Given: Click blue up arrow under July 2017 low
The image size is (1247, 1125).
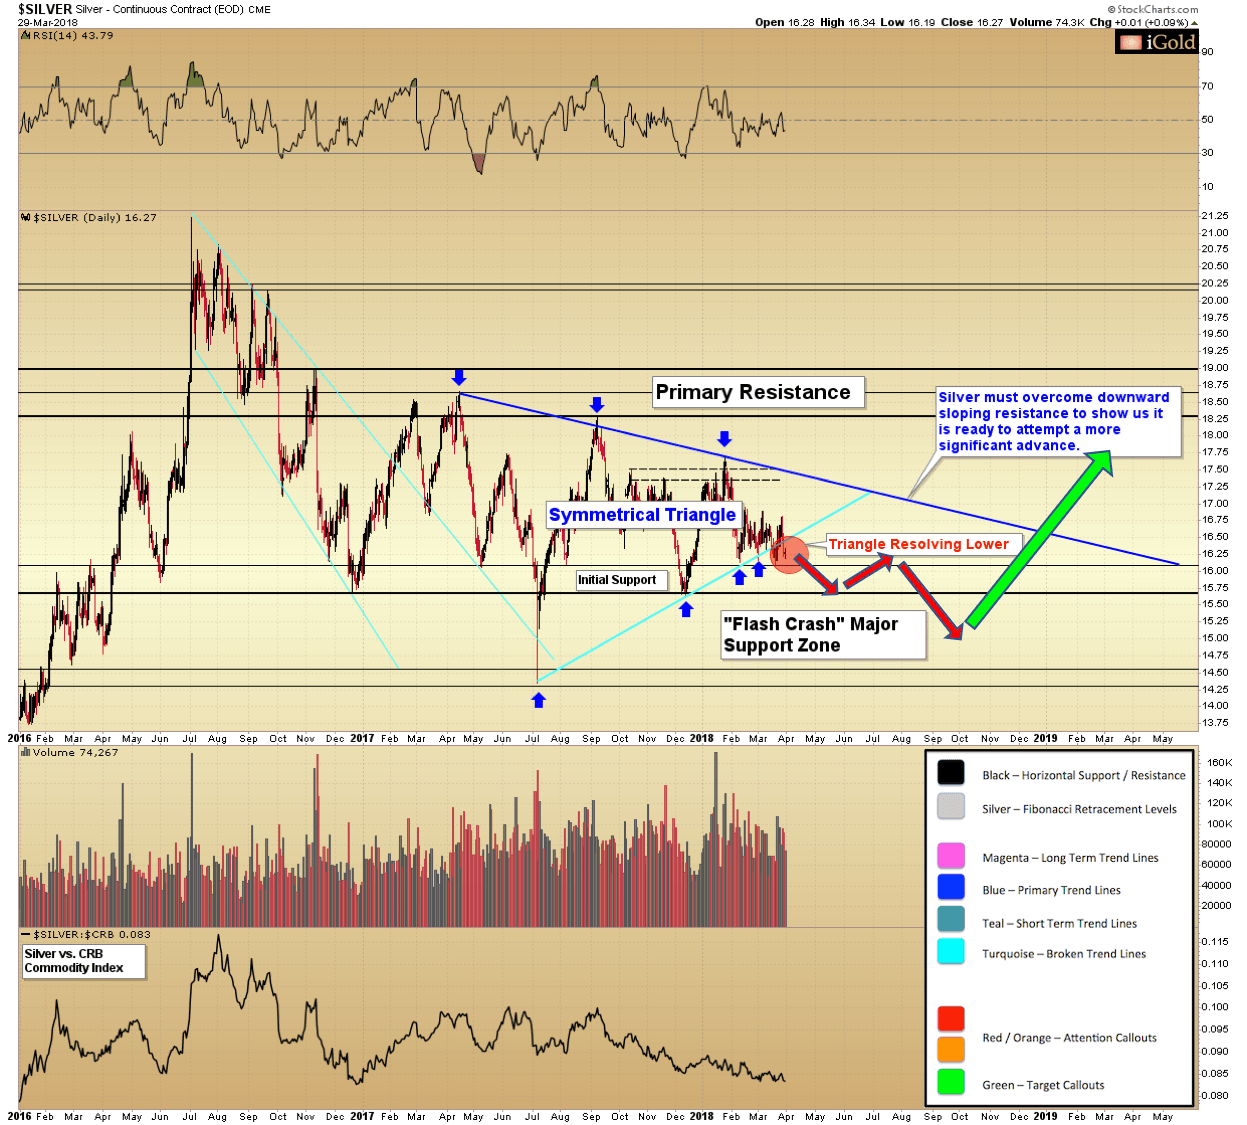Looking at the screenshot, I should [538, 700].
